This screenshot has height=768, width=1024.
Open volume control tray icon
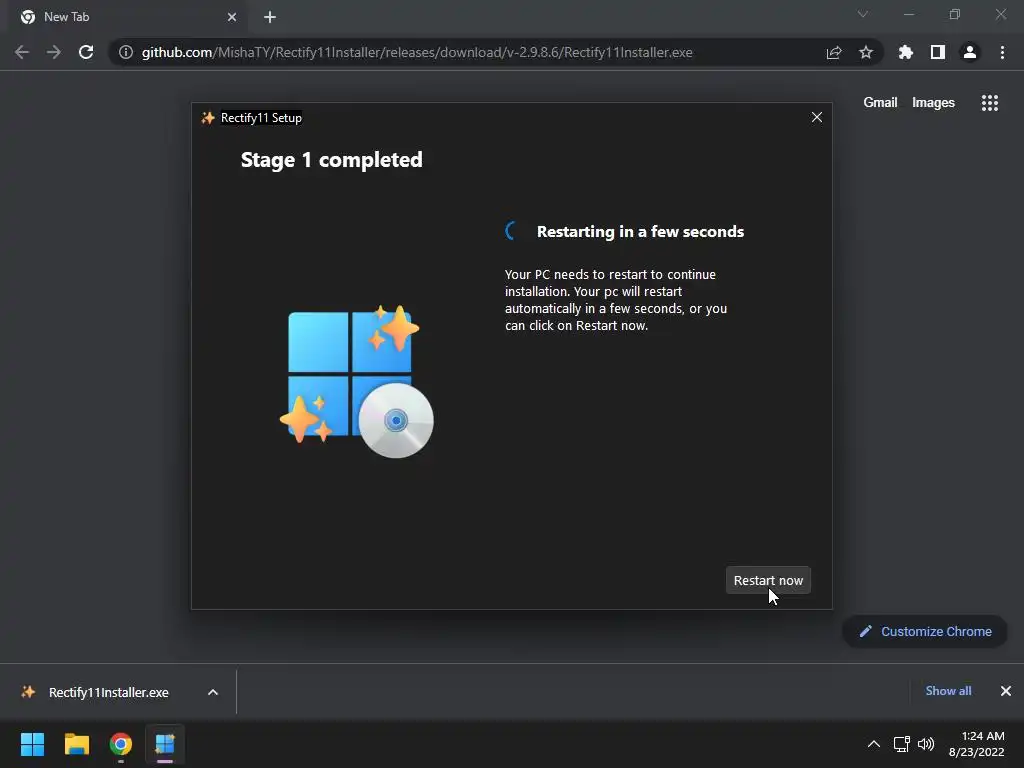(926, 744)
